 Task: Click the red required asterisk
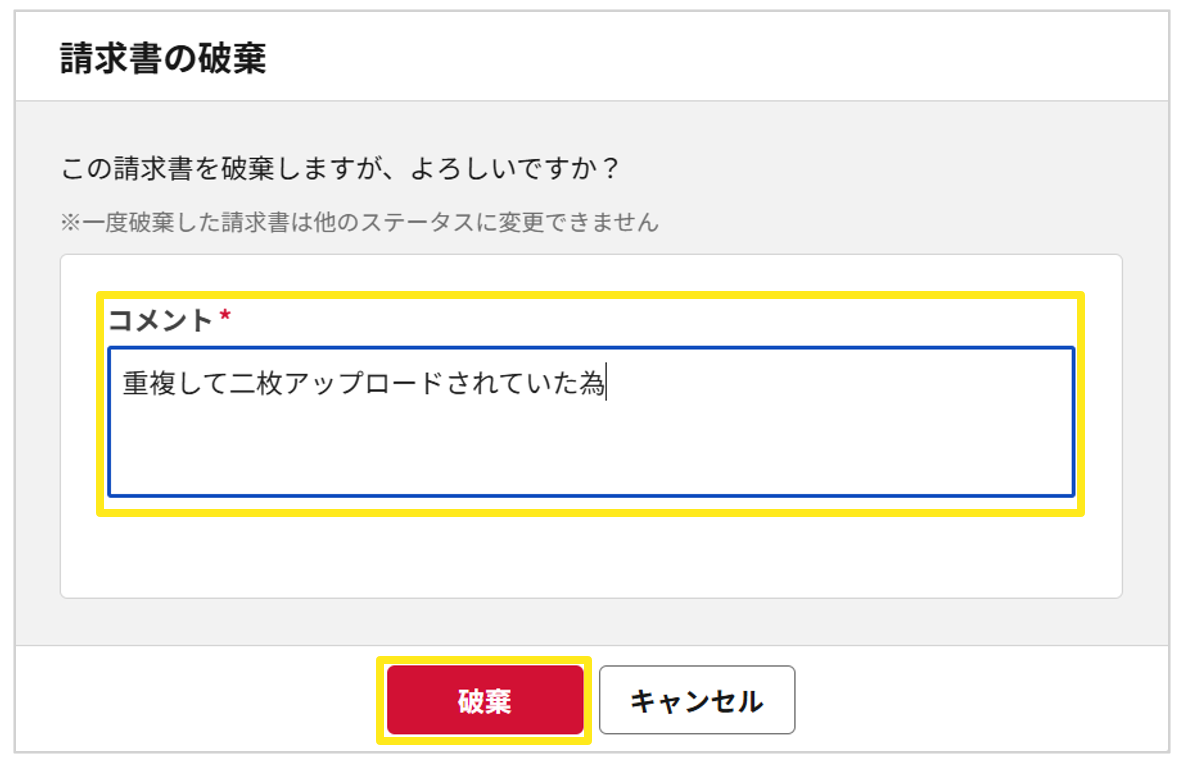225,318
